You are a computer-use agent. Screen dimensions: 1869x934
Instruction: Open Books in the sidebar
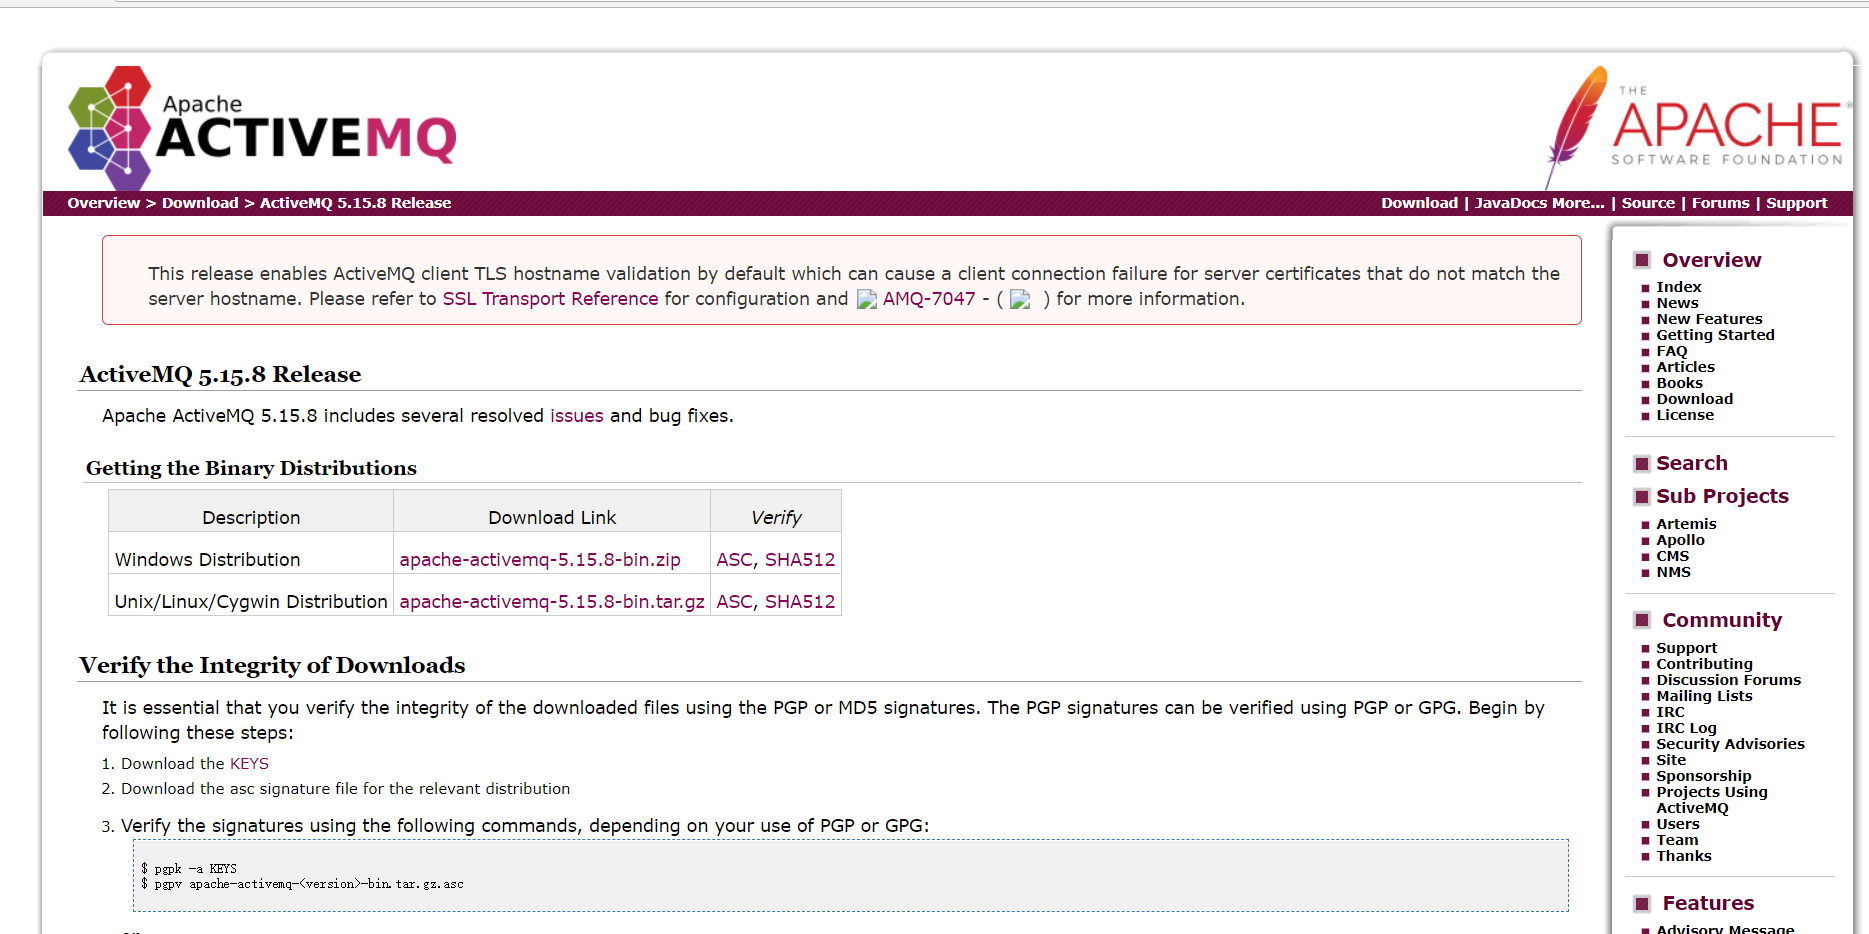1679,383
